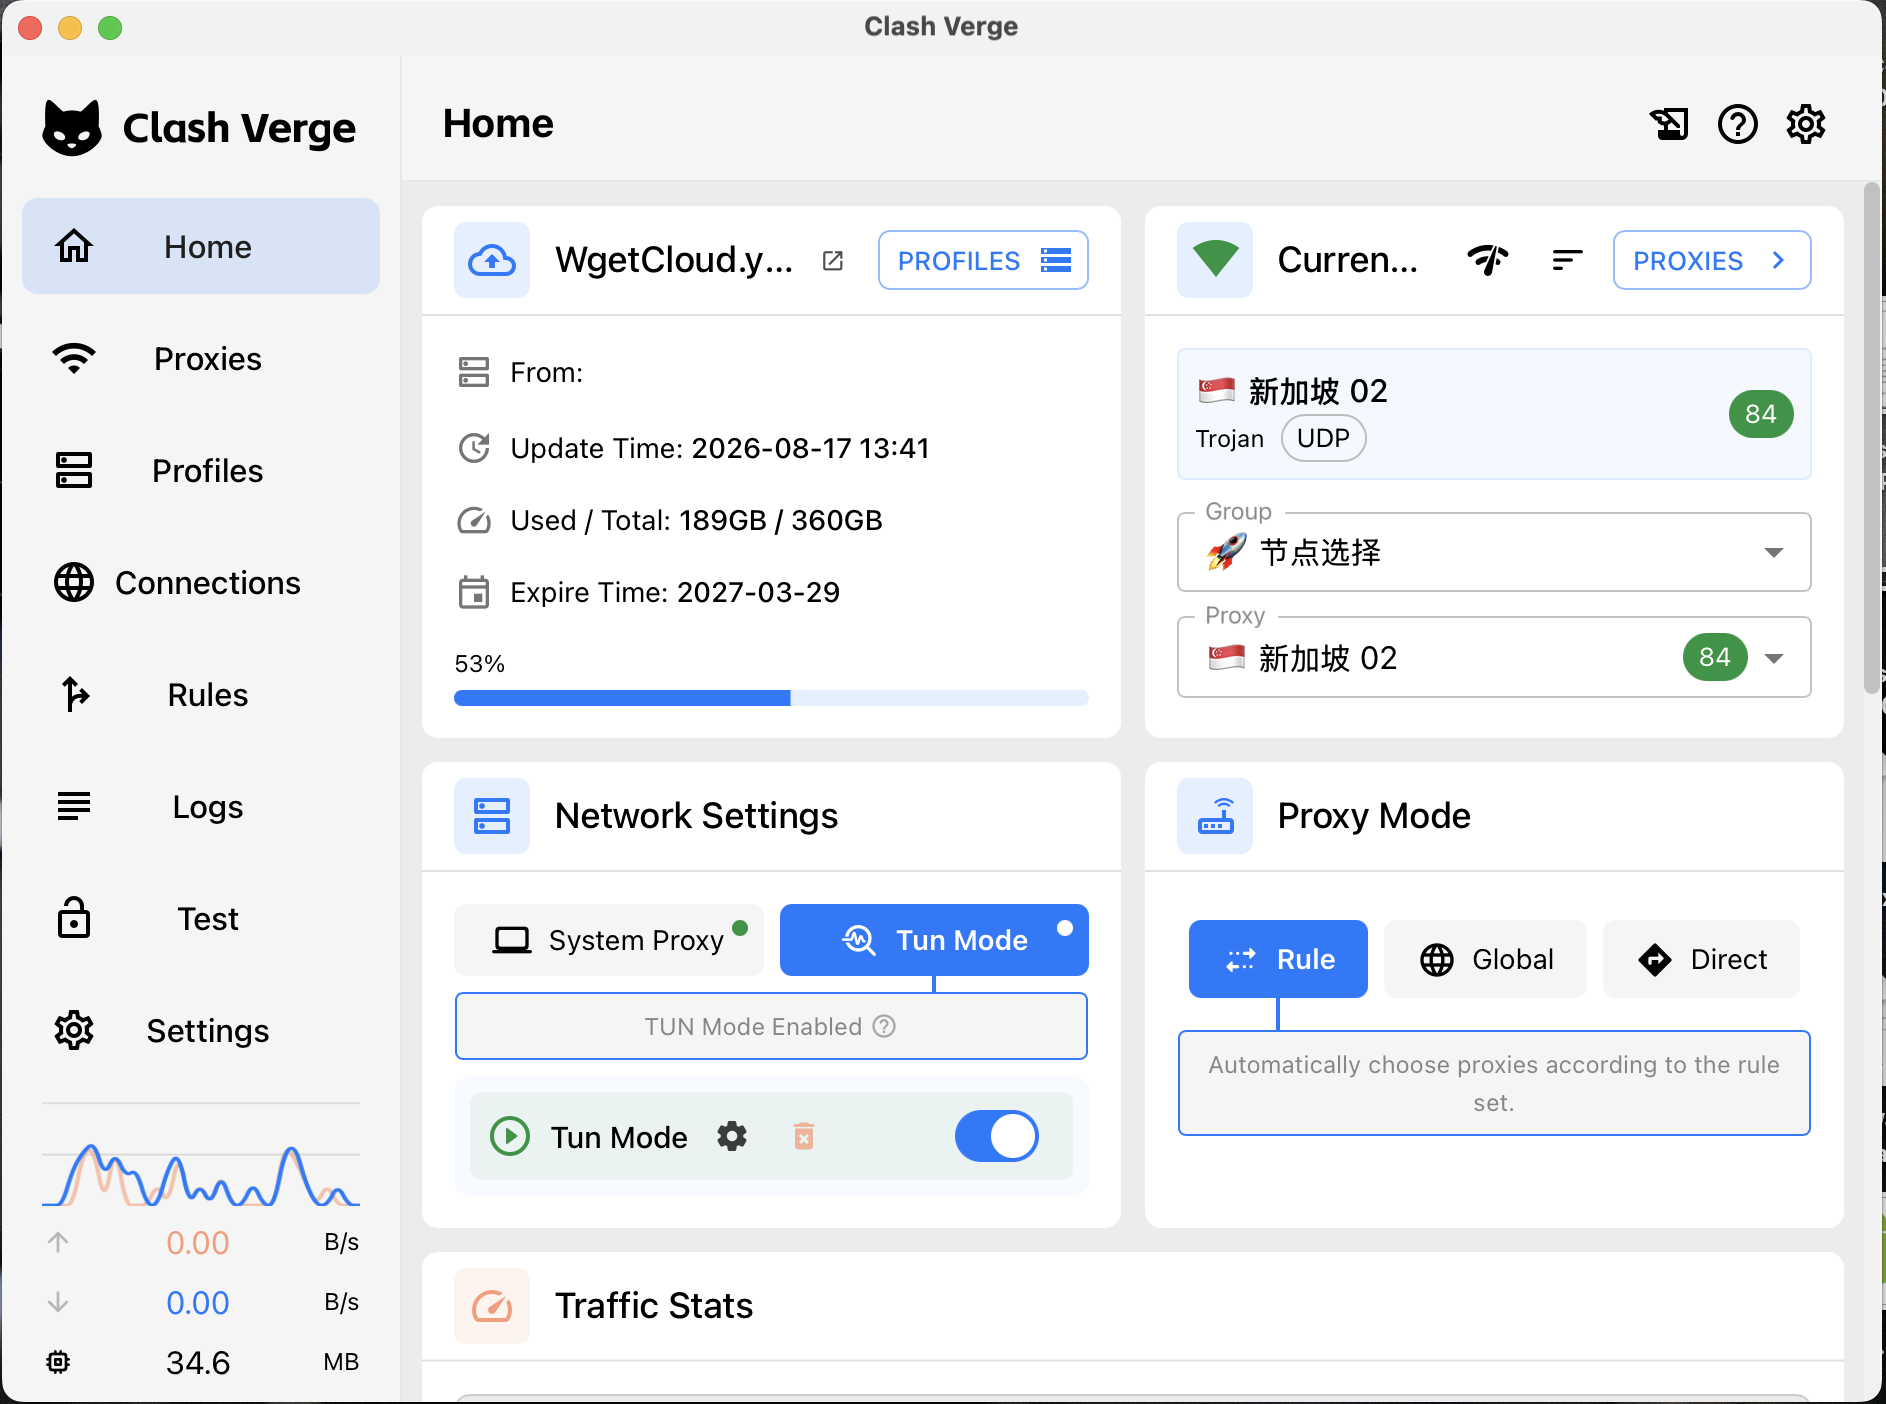Open Tun Mode gear settings icon
This screenshot has width=1886, height=1404.
pos(732,1136)
